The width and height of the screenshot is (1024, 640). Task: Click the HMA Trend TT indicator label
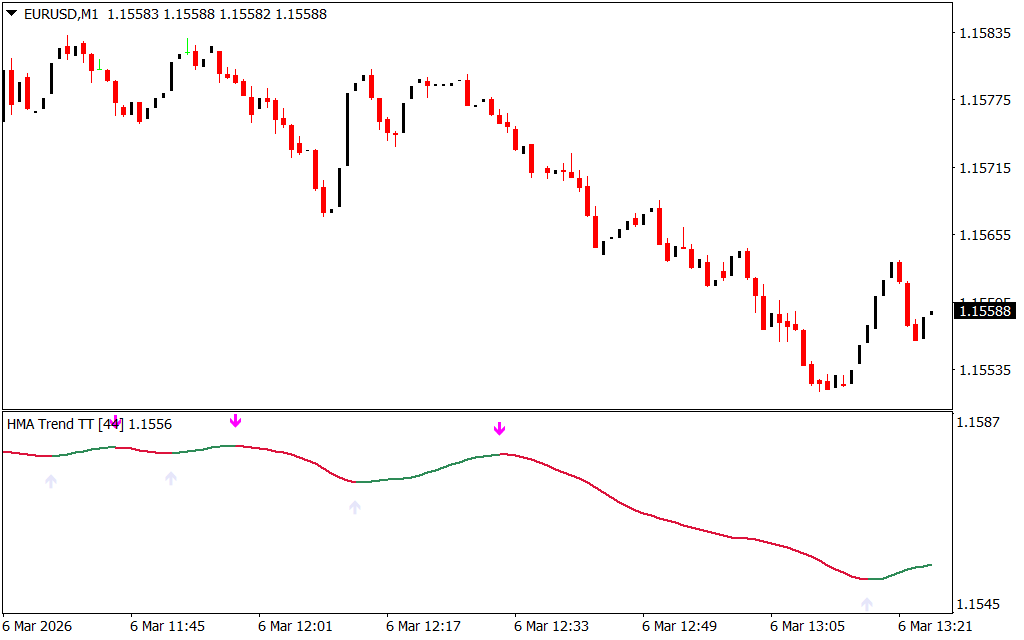58,424
